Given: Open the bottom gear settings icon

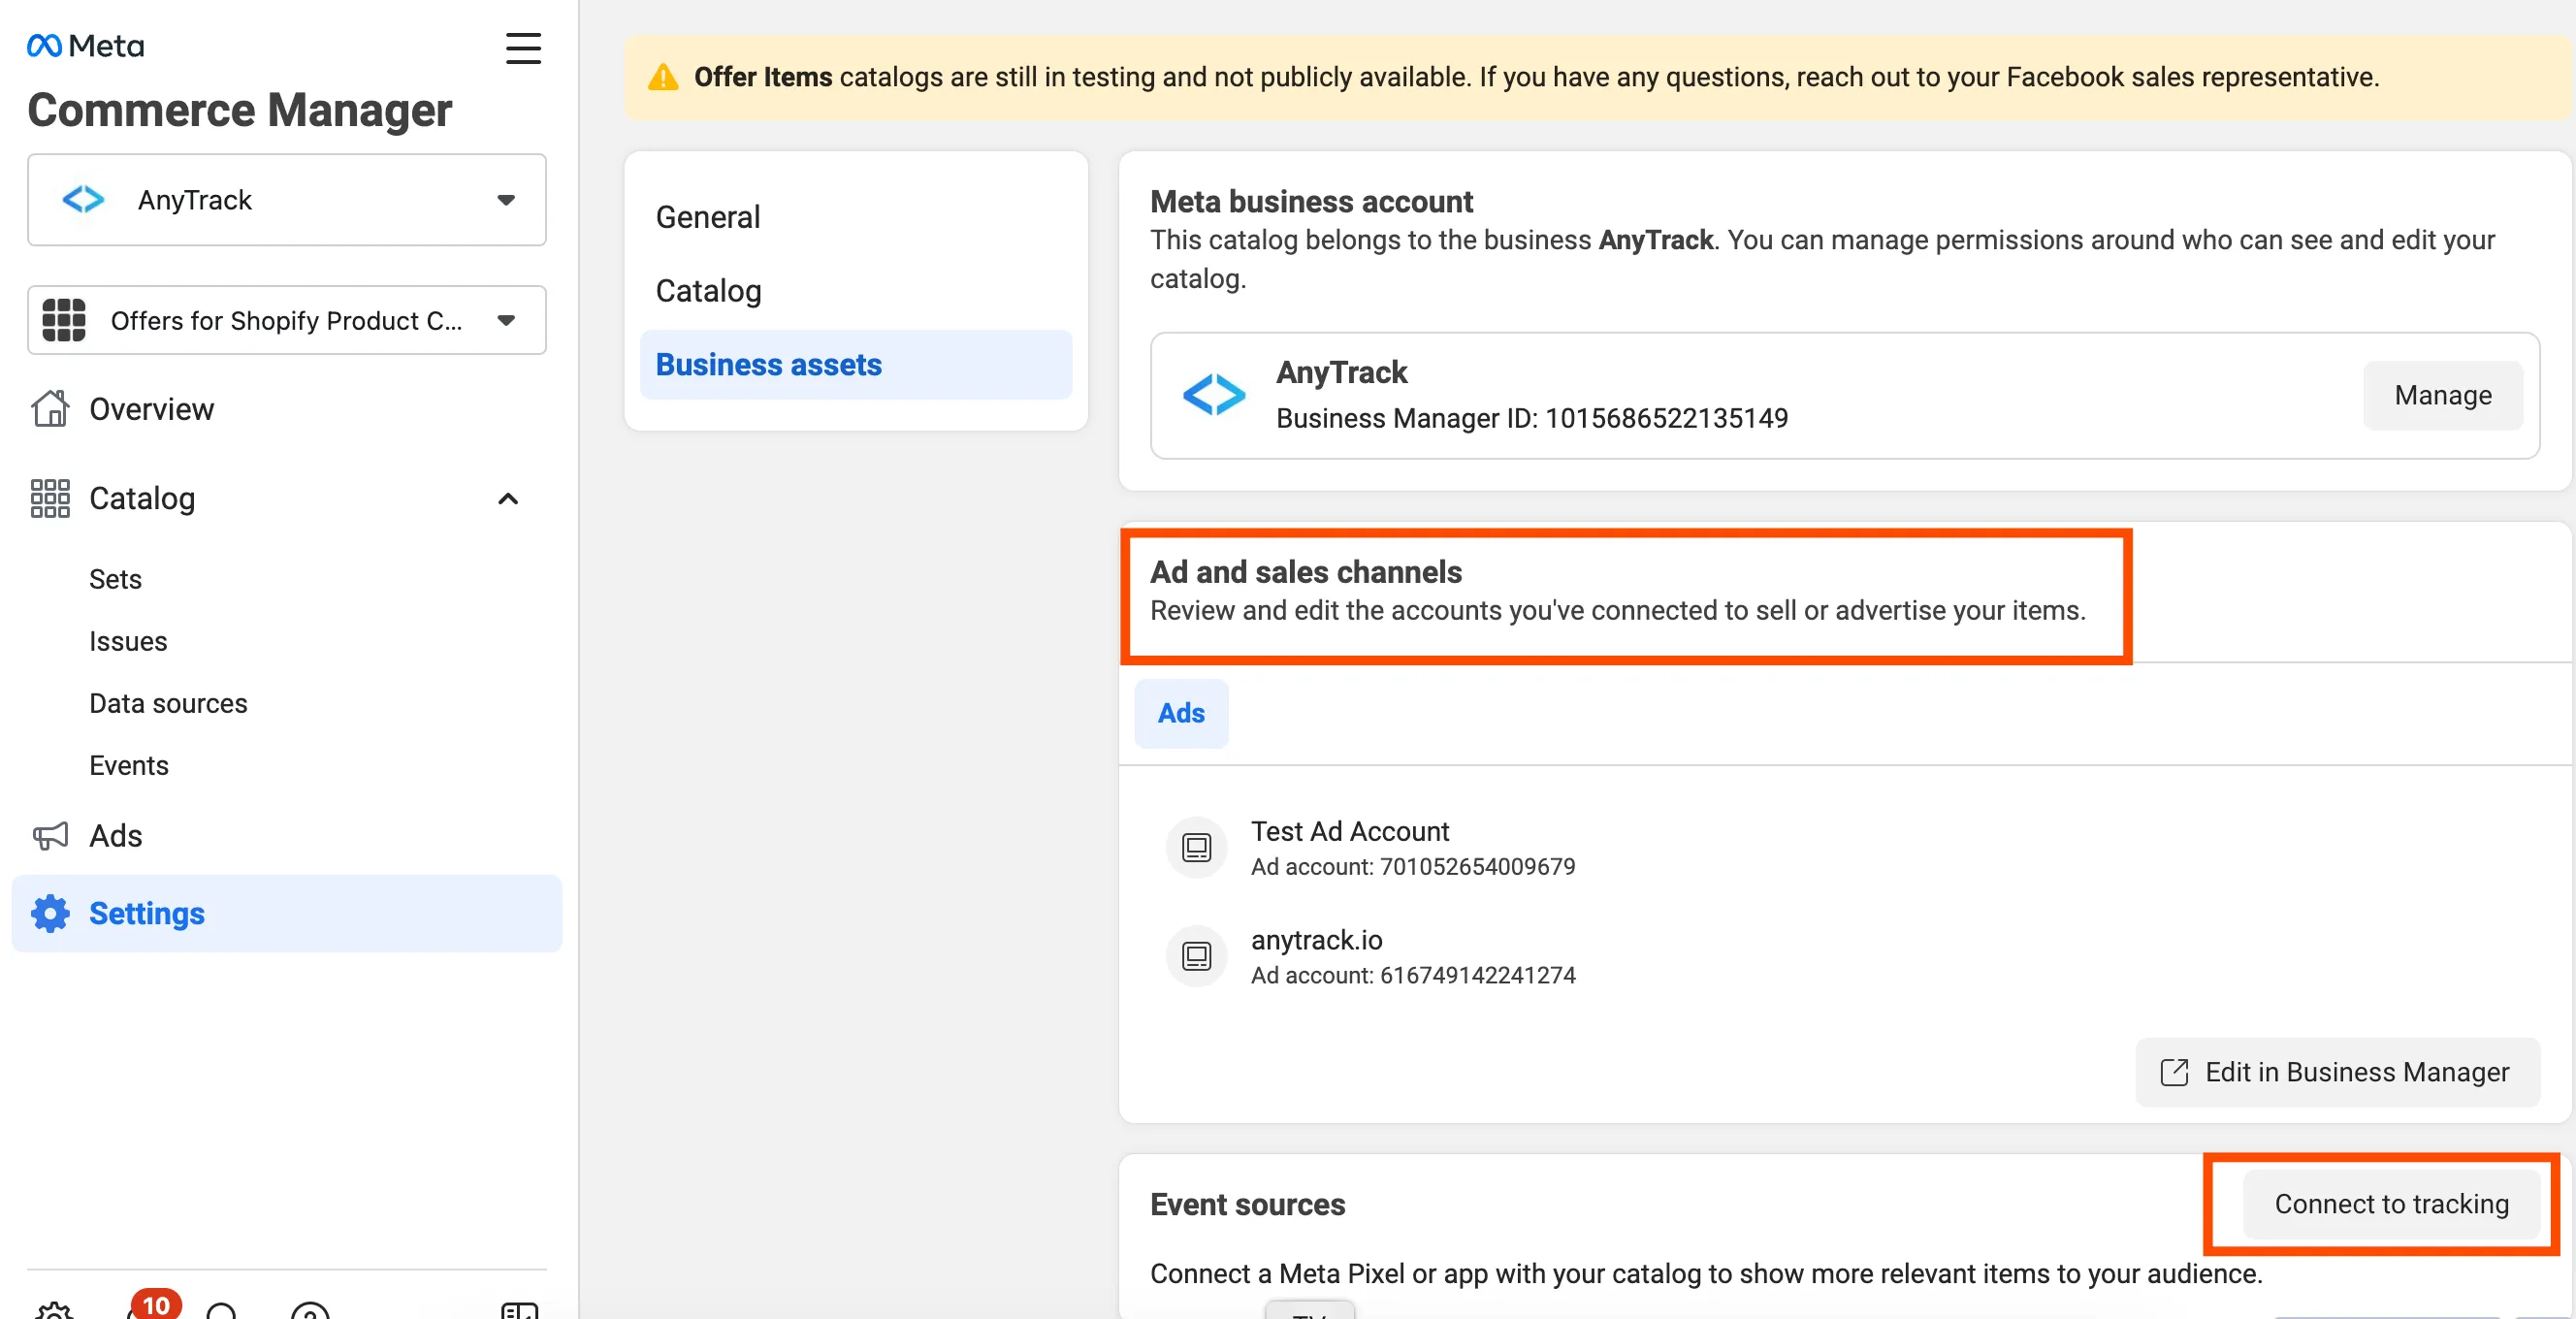Looking at the screenshot, I should 54,1310.
